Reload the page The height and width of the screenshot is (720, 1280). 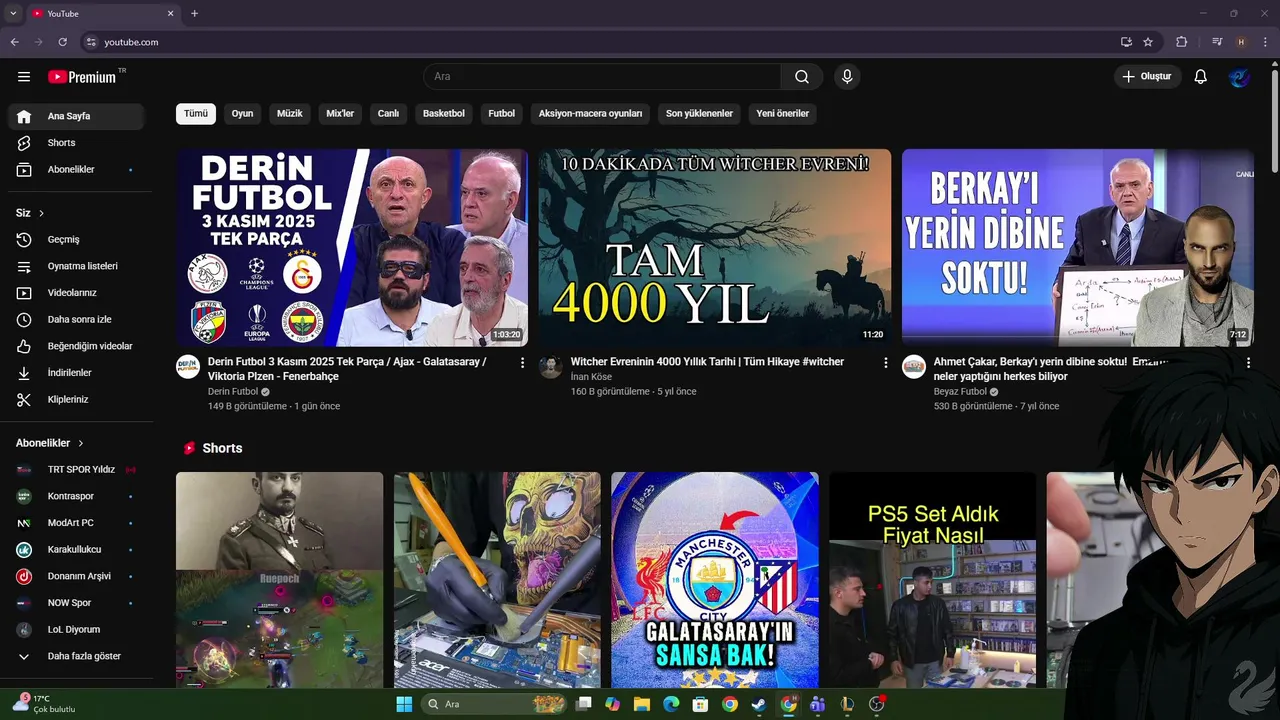[62, 42]
